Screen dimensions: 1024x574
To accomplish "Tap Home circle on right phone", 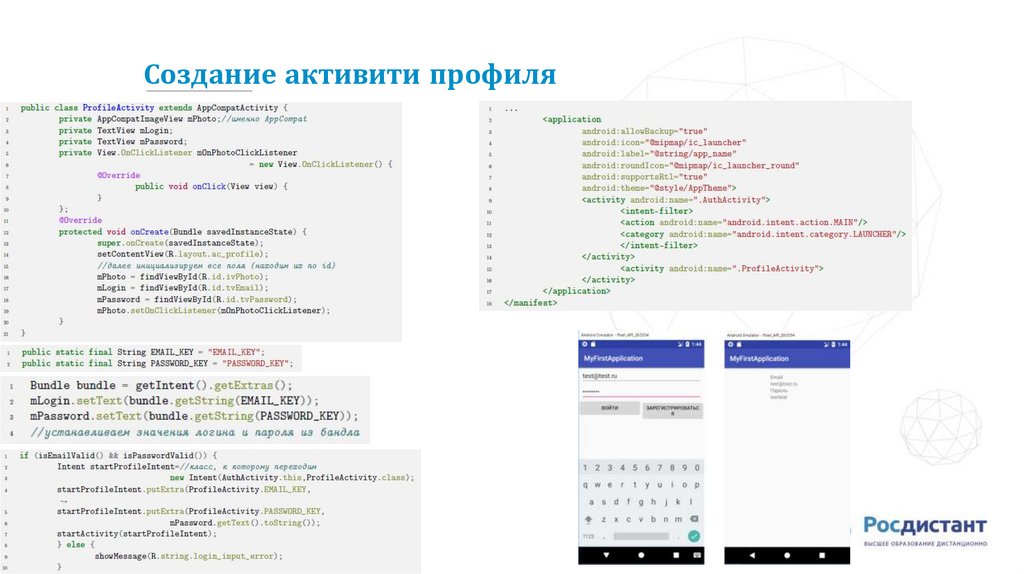I will (x=787, y=554).
